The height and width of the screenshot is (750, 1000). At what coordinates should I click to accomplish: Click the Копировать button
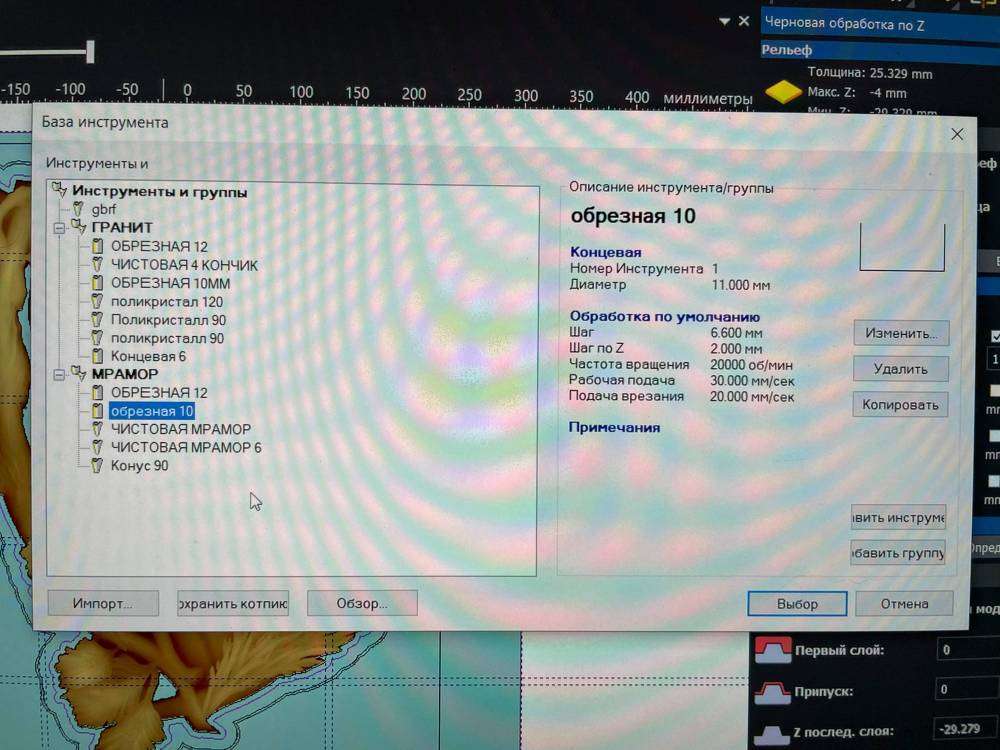coord(900,404)
